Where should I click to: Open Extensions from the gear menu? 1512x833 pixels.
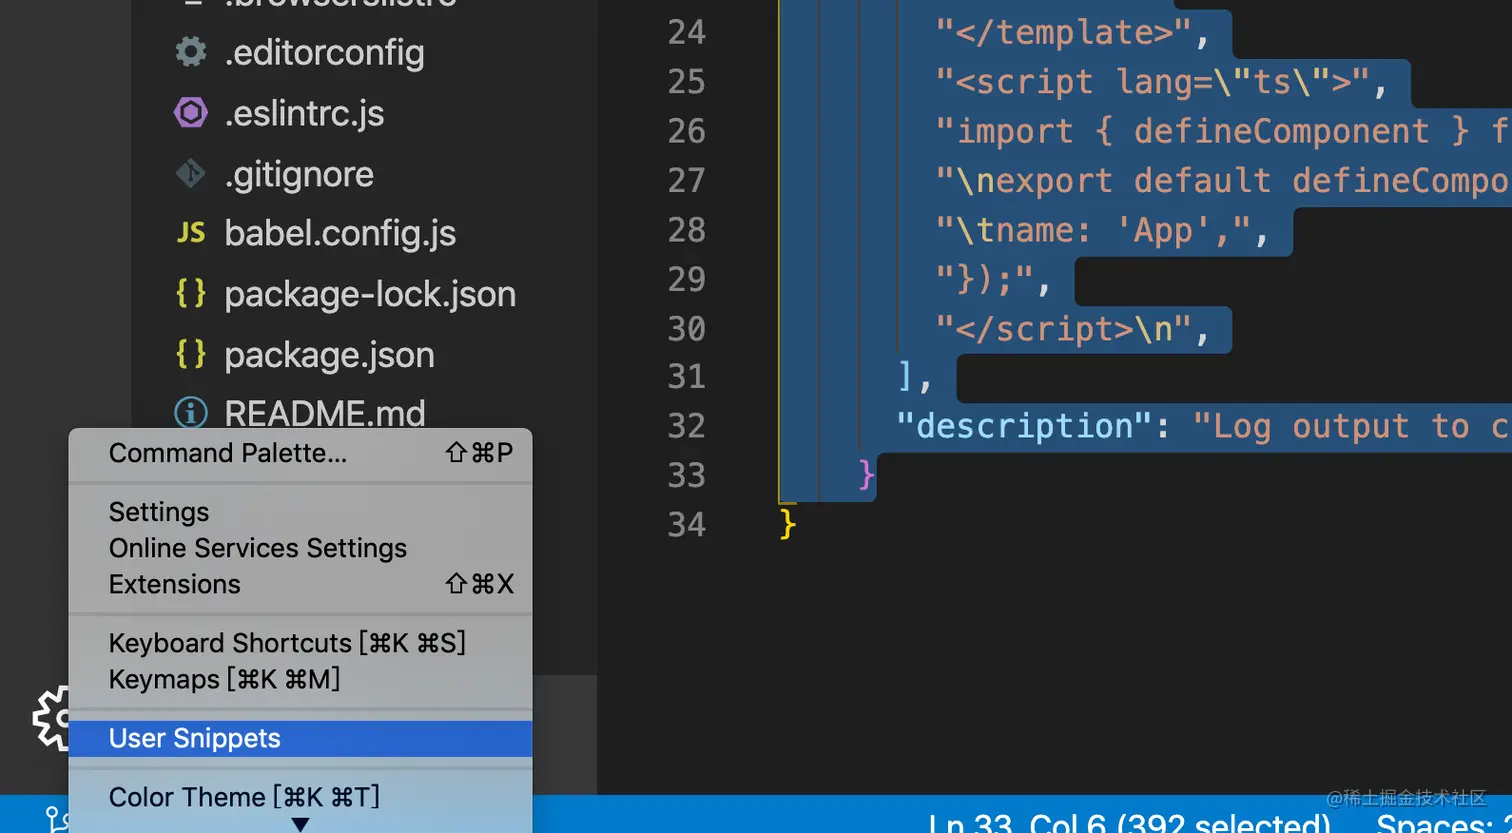[x=175, y=584]
